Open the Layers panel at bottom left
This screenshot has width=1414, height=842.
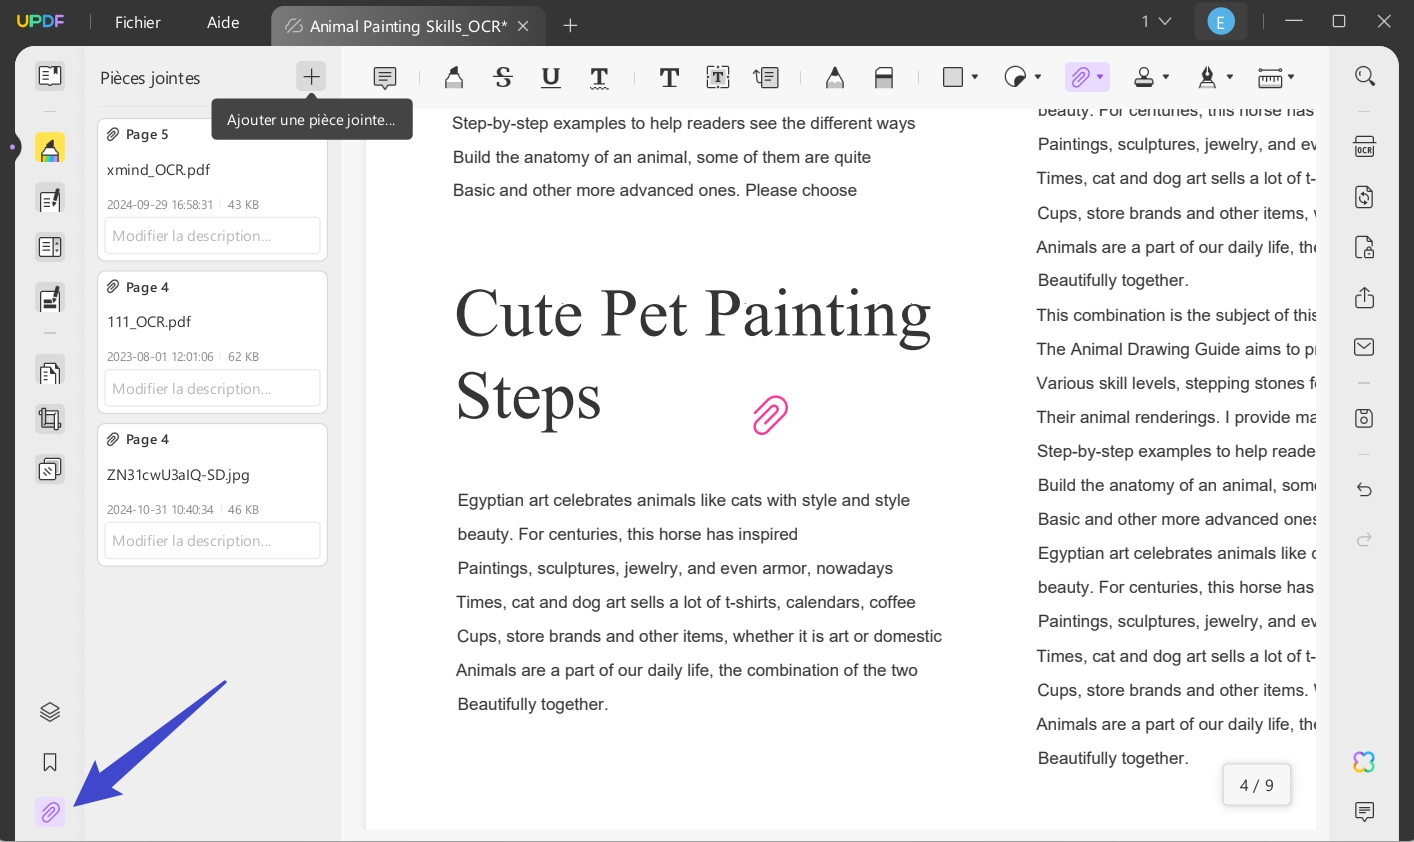point(50,711)
